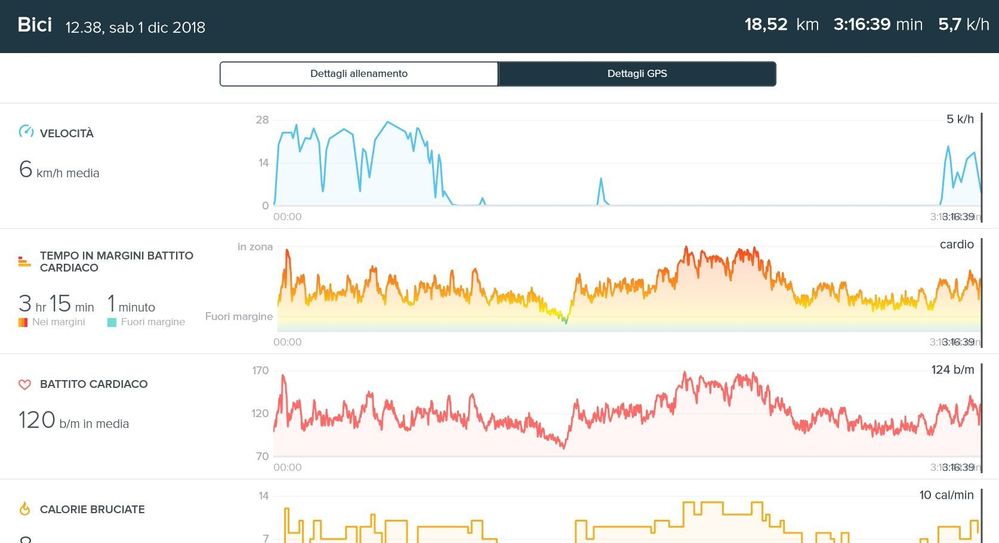Click the Velocità speedometer icon
999x543 pixels.
(26, 132)
